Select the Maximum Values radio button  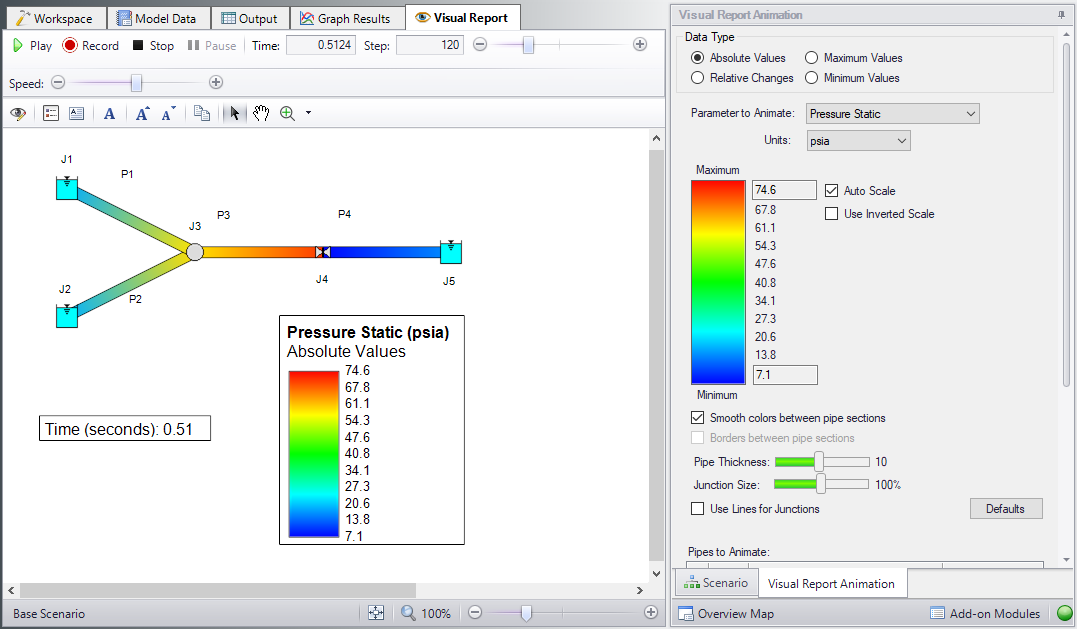point(812,58)
